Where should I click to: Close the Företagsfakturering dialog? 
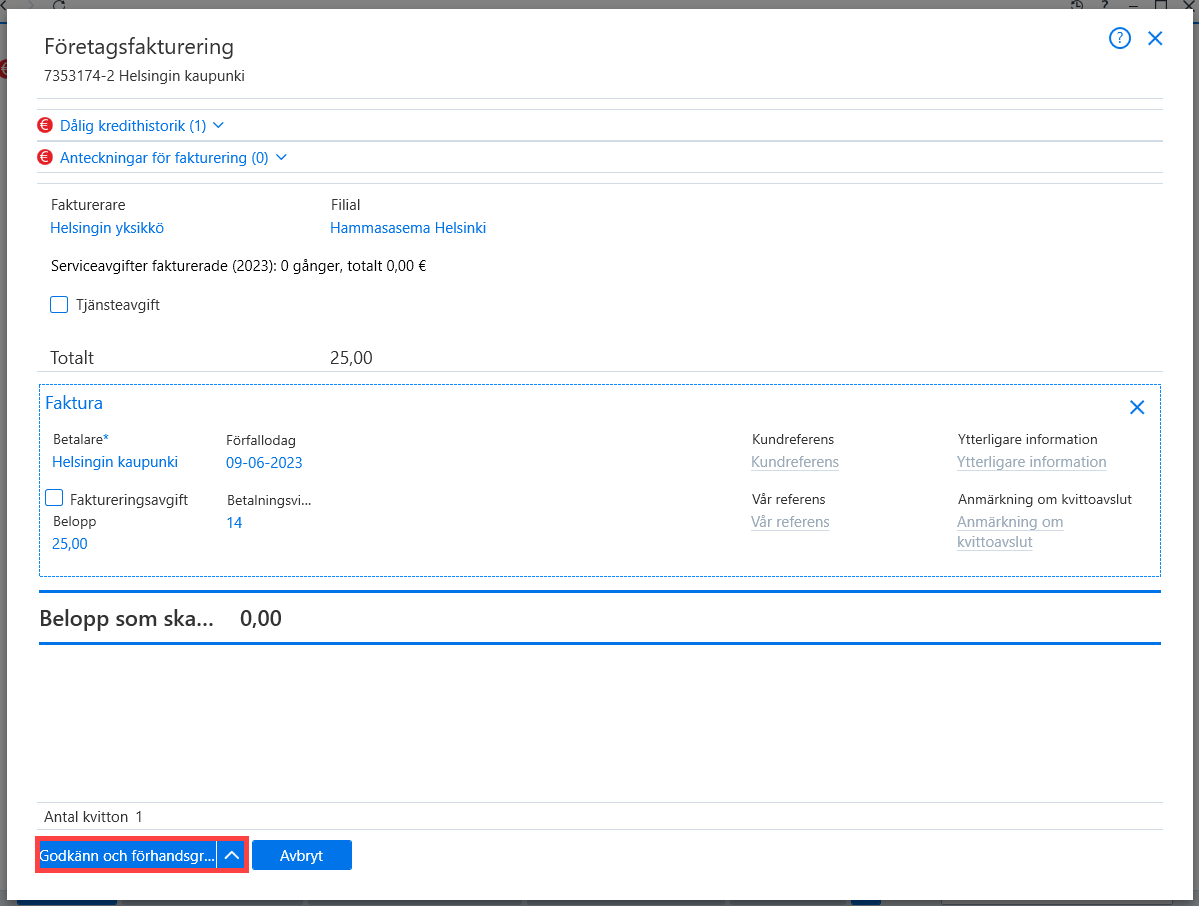(x=1155, y=38)
